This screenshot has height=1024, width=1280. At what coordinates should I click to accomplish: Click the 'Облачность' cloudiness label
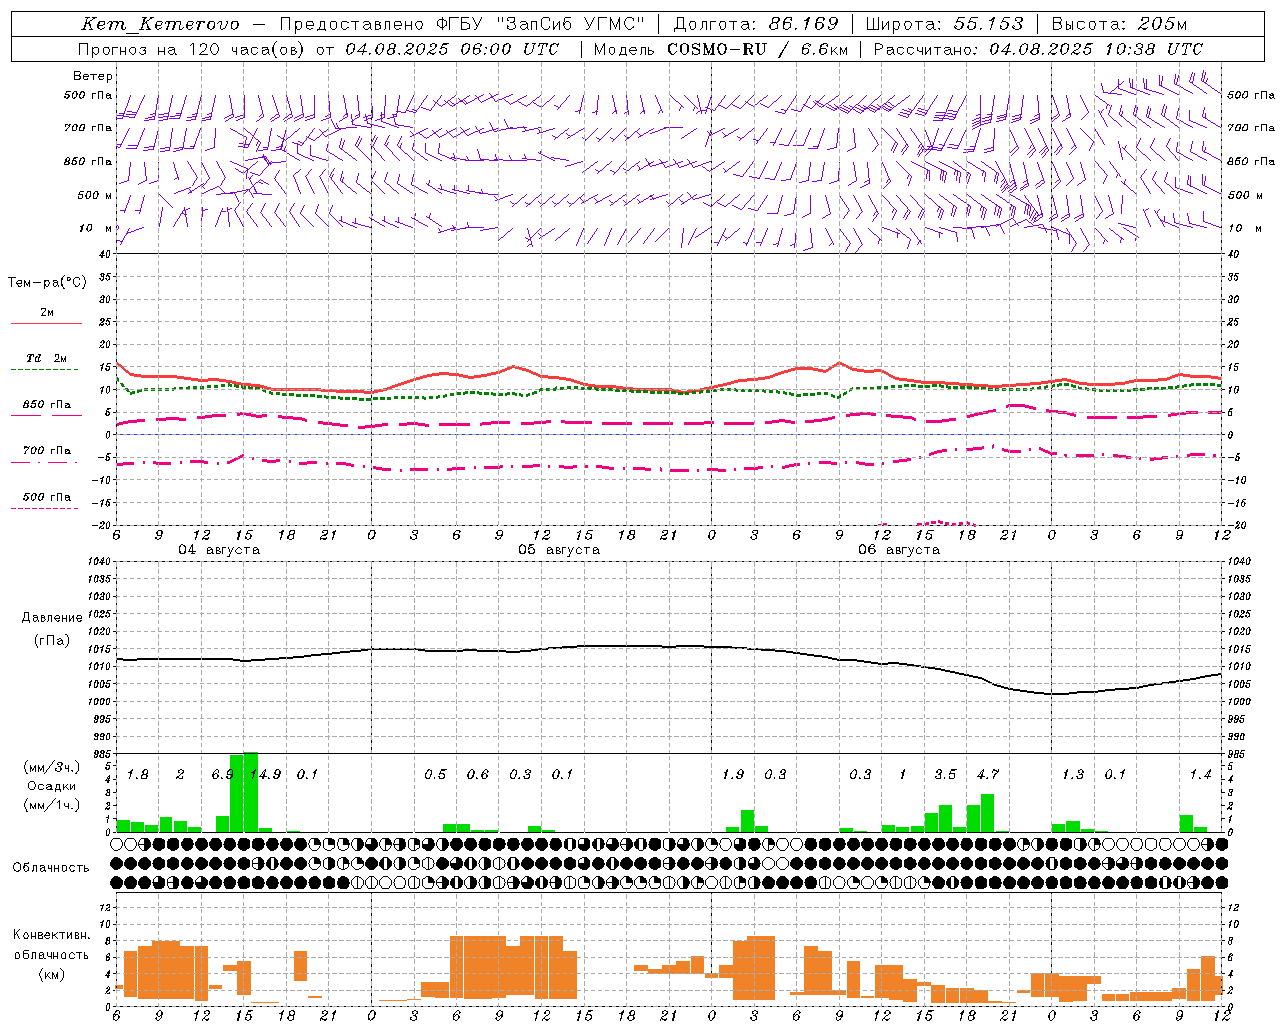(51, 868)
